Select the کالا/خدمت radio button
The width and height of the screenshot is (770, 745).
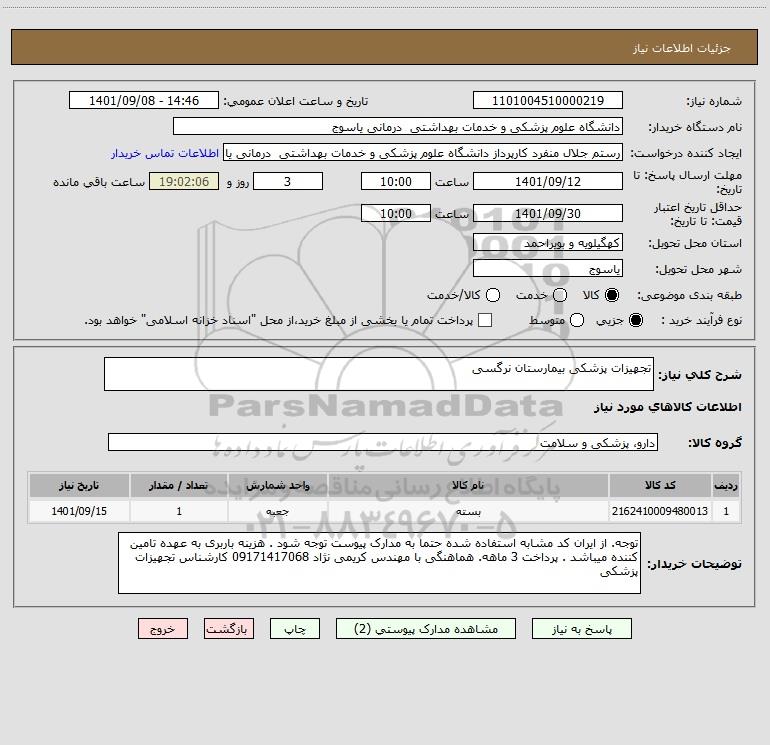click(493, 295)
